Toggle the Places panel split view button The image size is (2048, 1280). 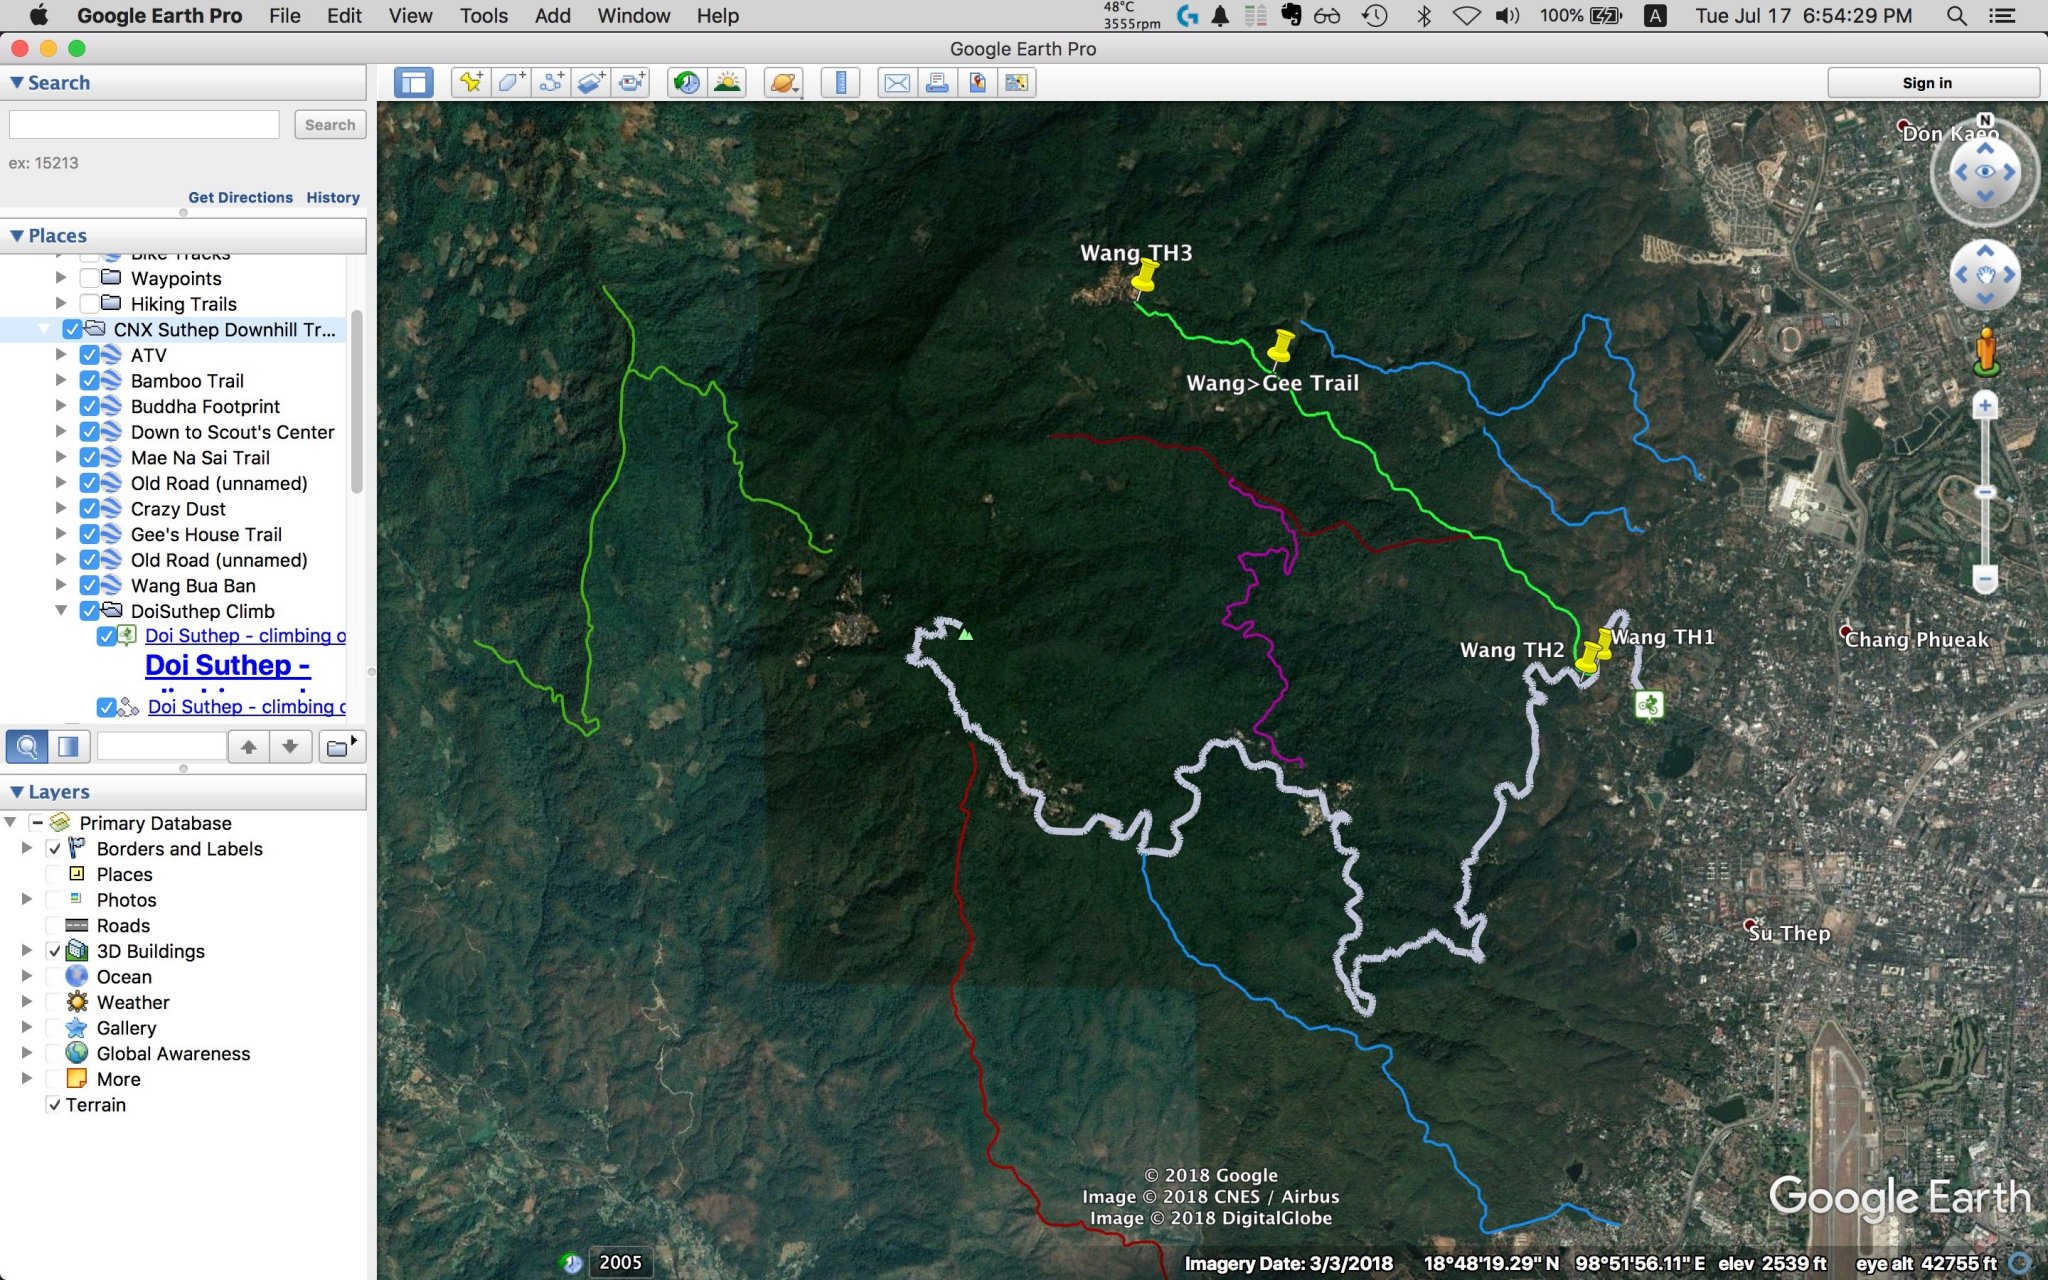[69, 746]
